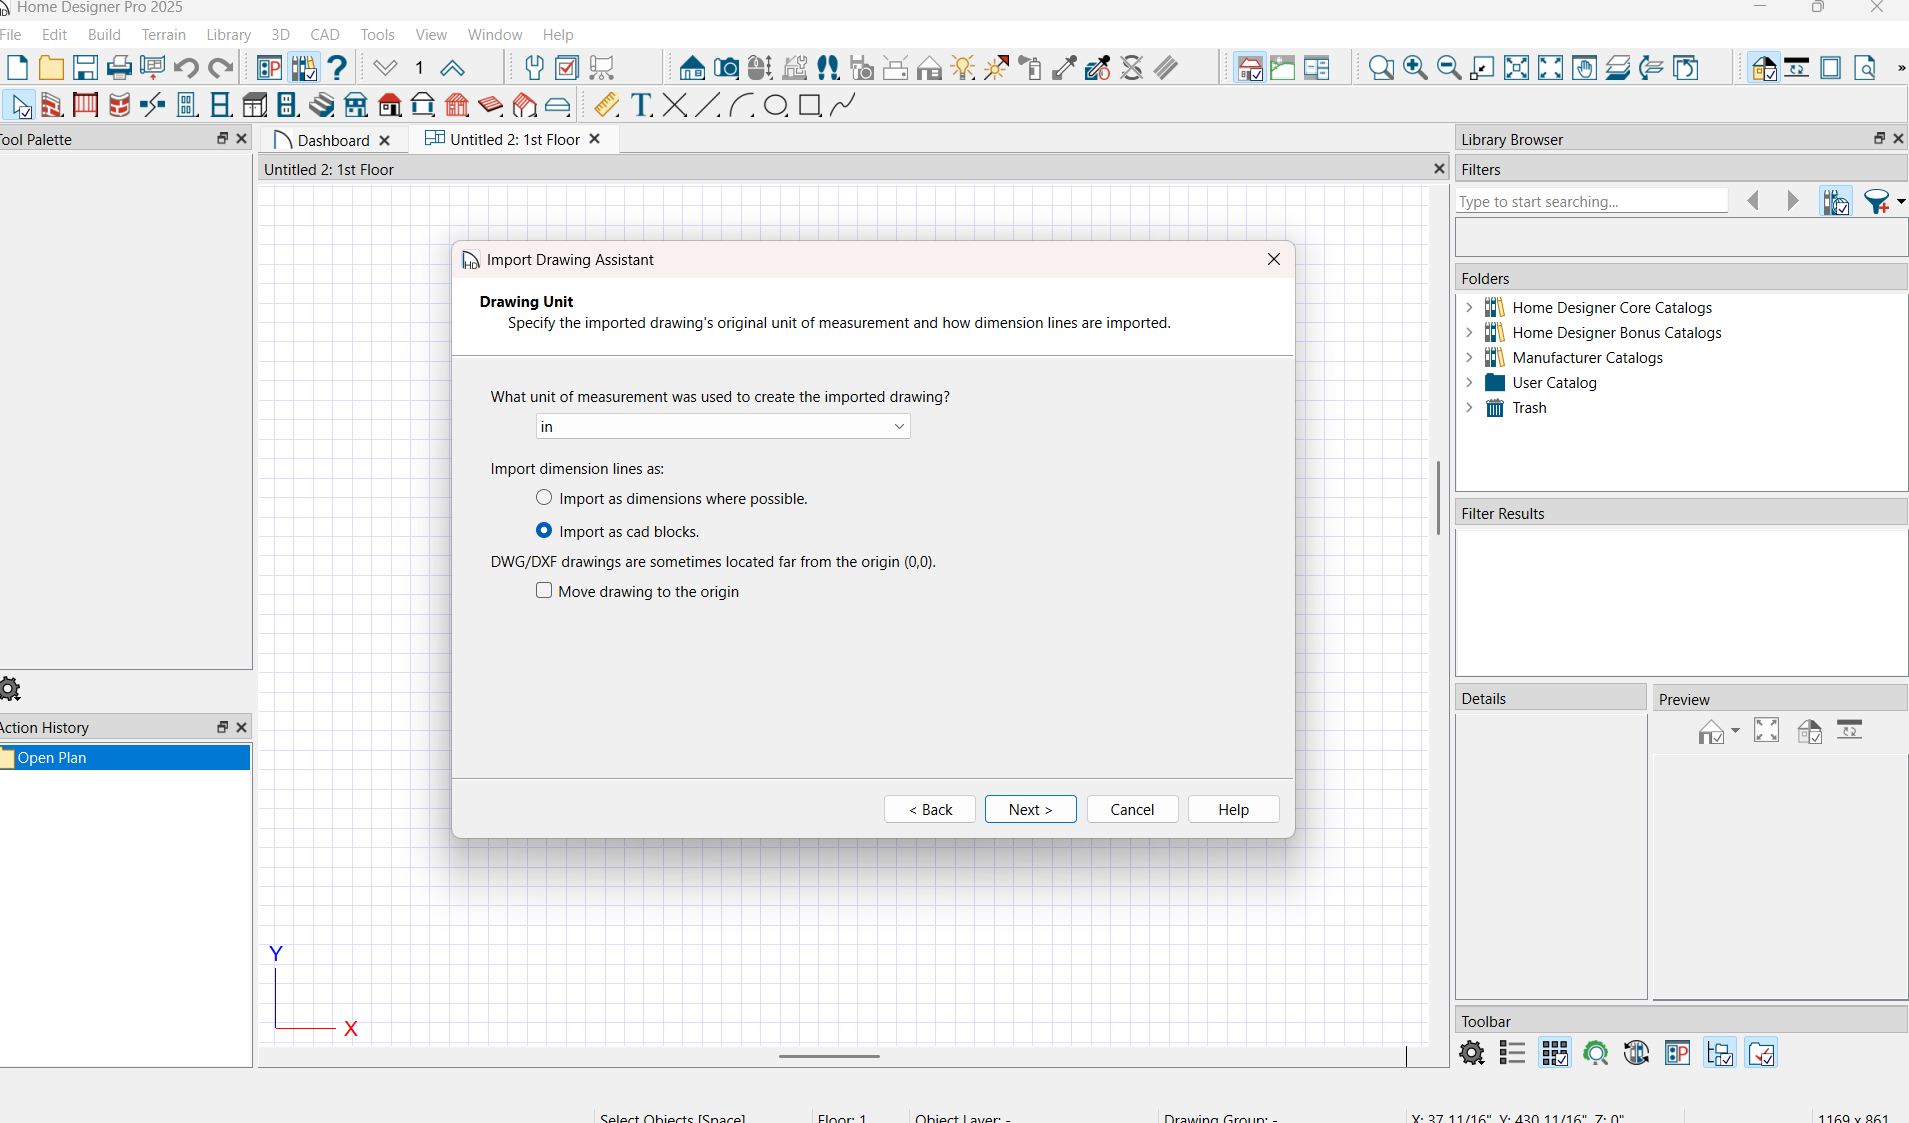Select the Text tool in toolbar

tap(641, 105)
